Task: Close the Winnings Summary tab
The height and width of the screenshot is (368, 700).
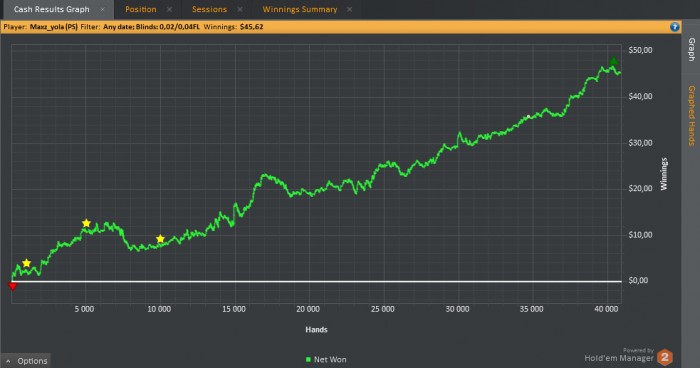Action: click(x=350, y=9)
